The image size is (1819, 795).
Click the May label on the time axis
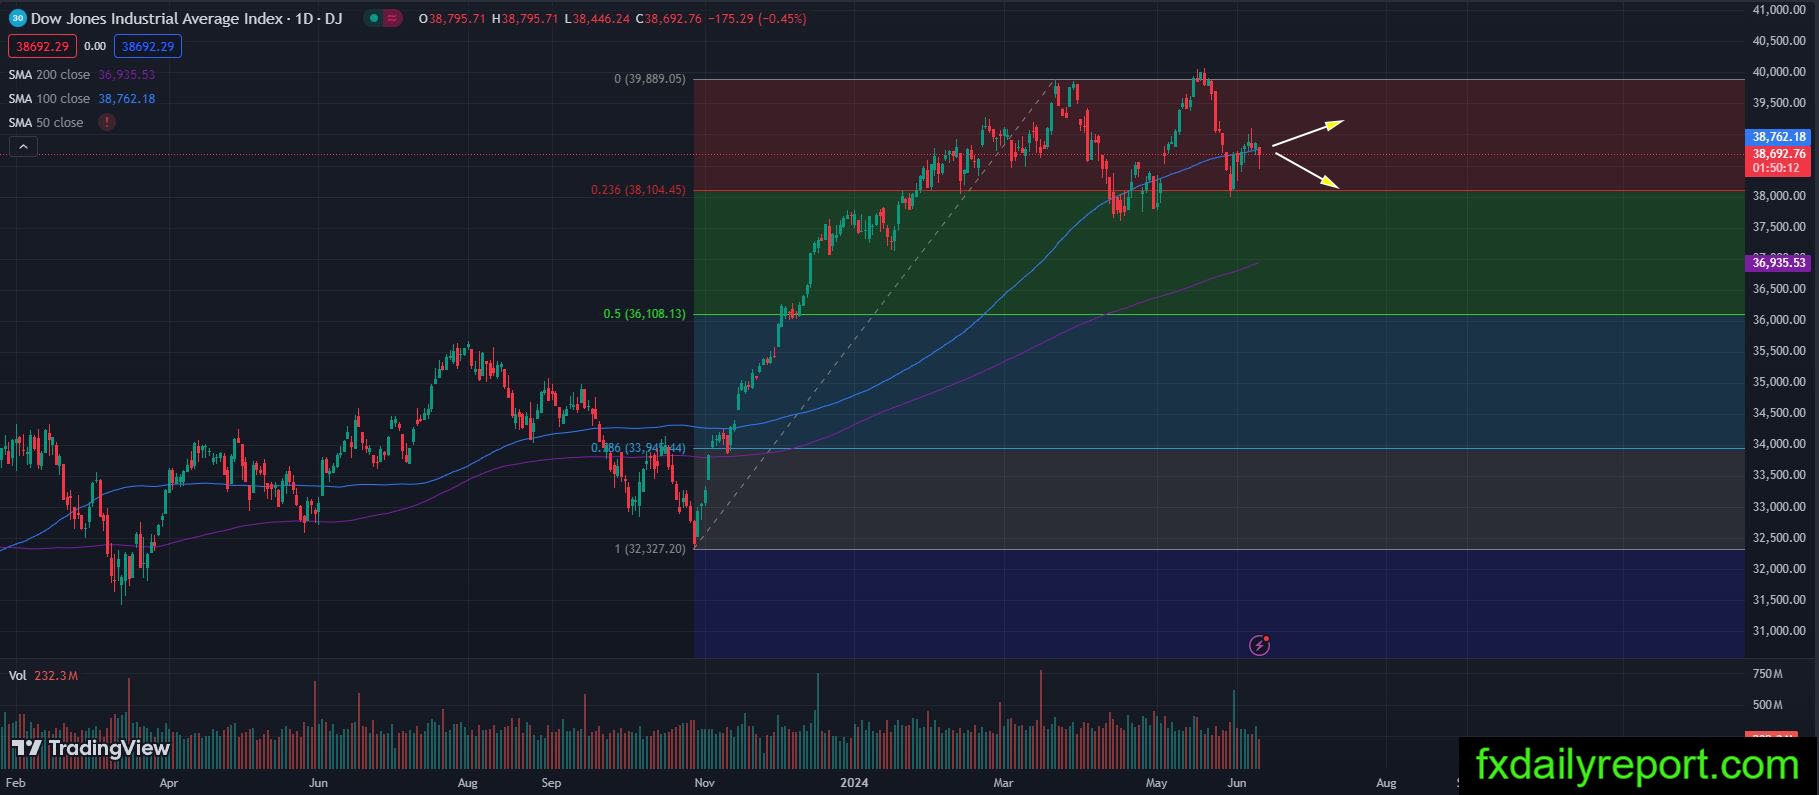tap(1157, 783)
